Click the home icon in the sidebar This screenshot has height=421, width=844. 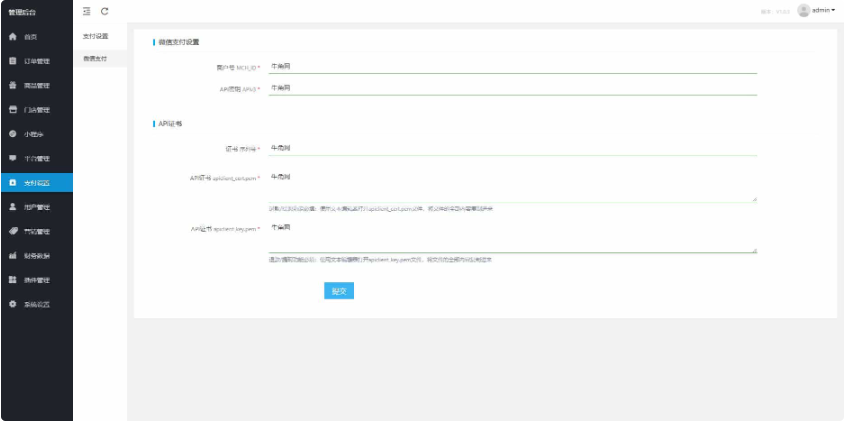pyautogui.click(x=12, y=36)
